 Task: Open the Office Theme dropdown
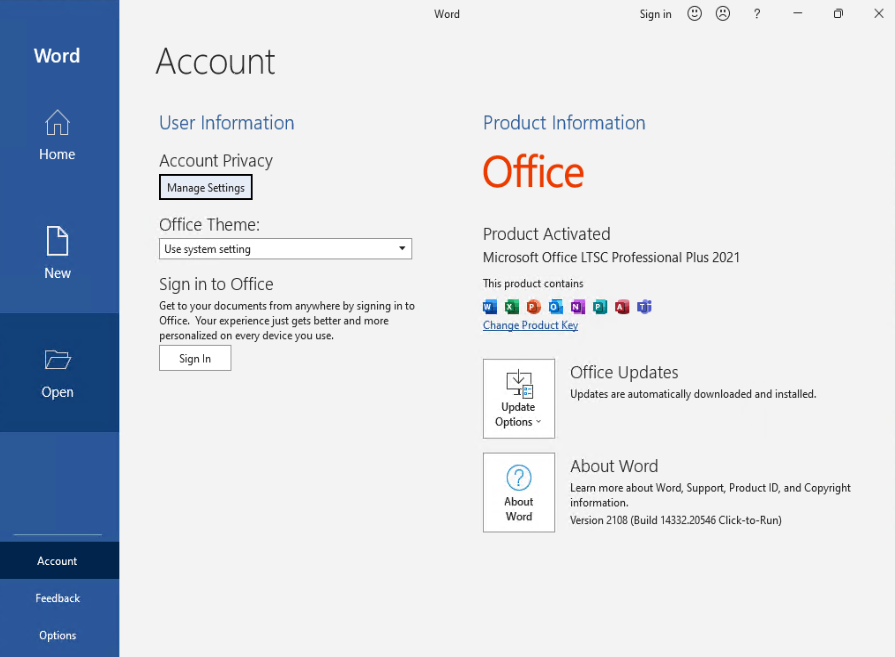(285, 249)
